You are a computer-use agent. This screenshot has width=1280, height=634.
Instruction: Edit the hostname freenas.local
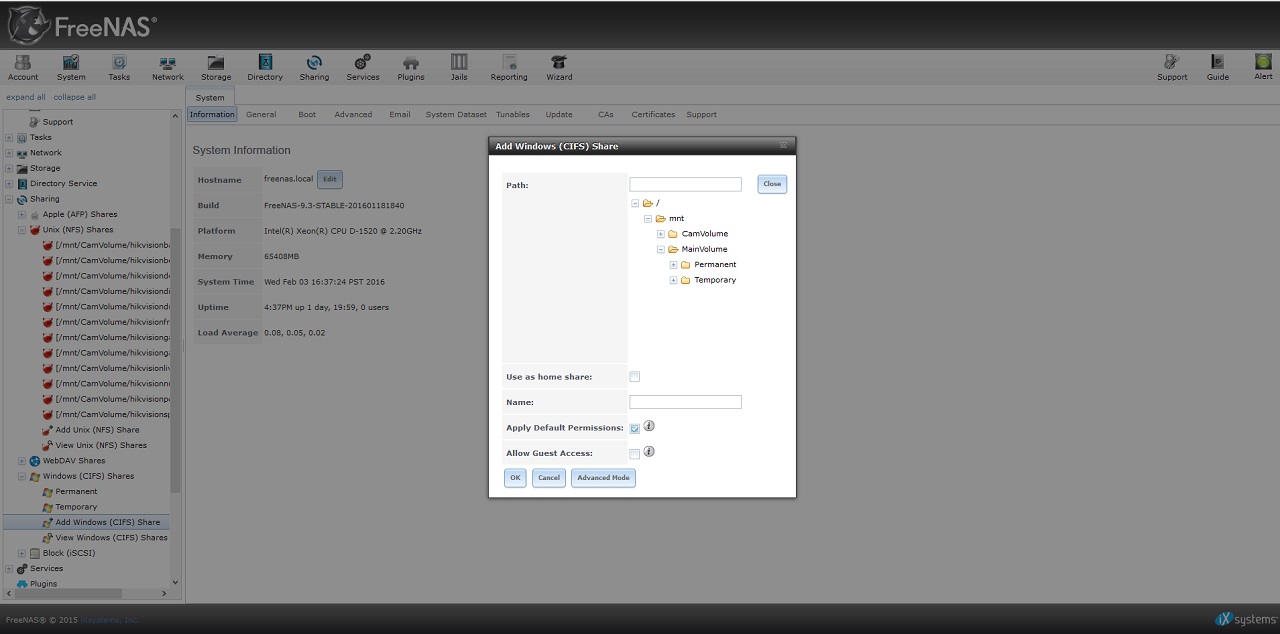[330, 179]
